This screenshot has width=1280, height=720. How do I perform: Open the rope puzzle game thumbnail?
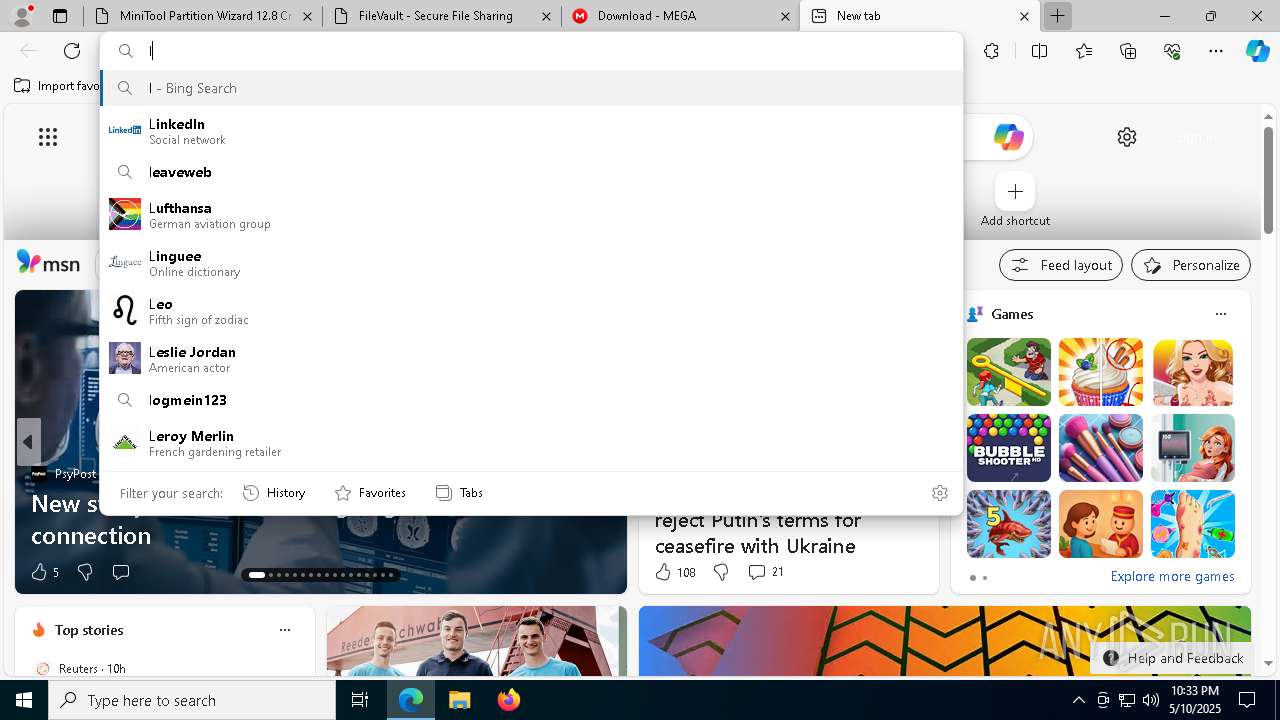click(1008, 372)
